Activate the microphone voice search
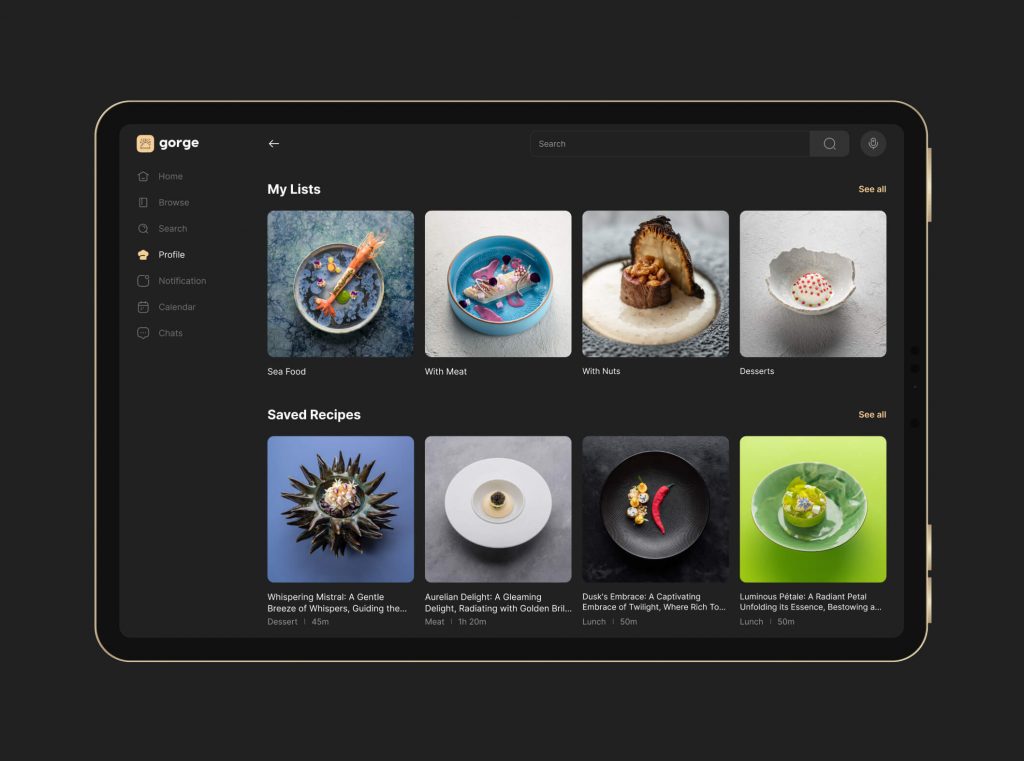Image resolution: width=1024 pixels, height=761 pixels. click(x=873, y=144)
